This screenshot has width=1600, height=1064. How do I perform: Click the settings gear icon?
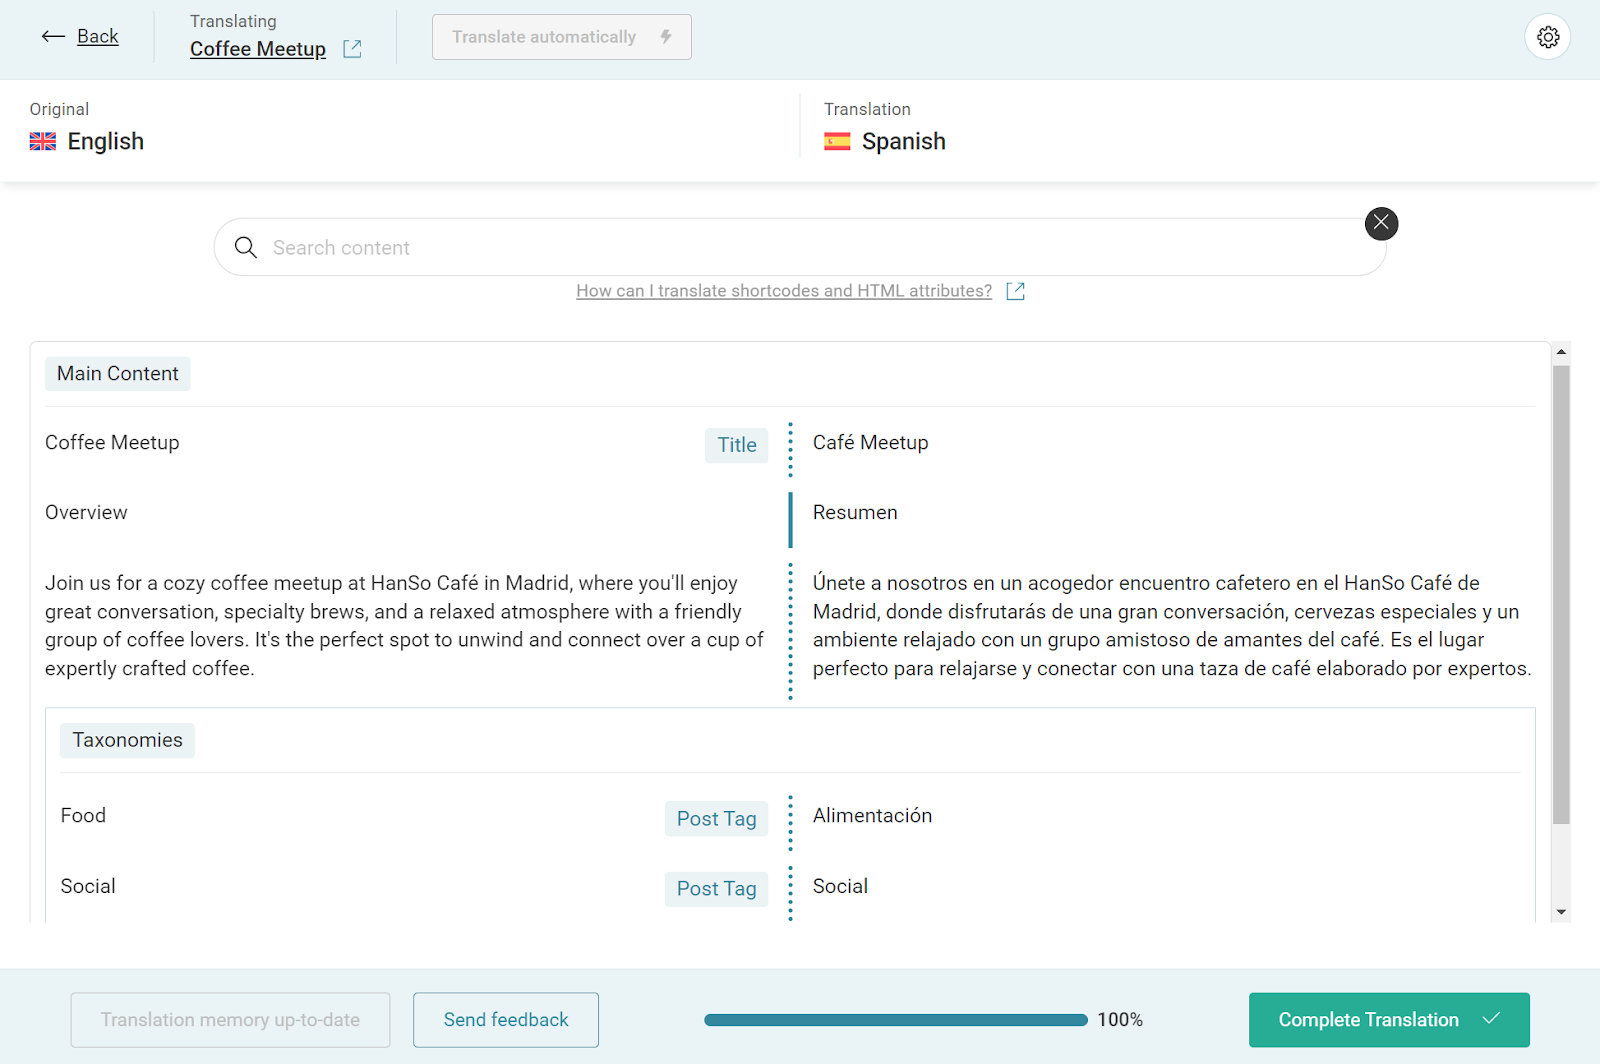point(1547,36)
